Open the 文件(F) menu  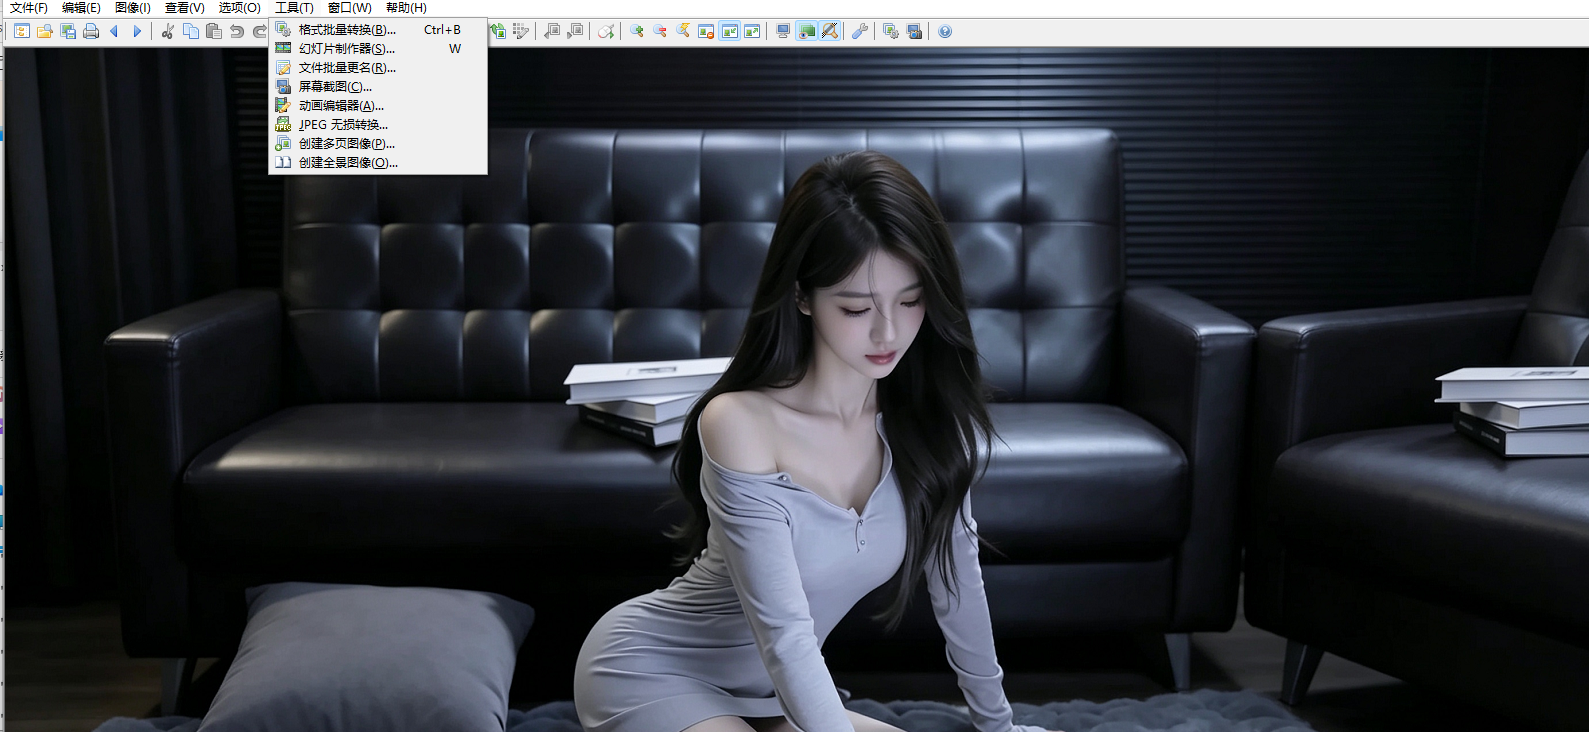[29, 8]
